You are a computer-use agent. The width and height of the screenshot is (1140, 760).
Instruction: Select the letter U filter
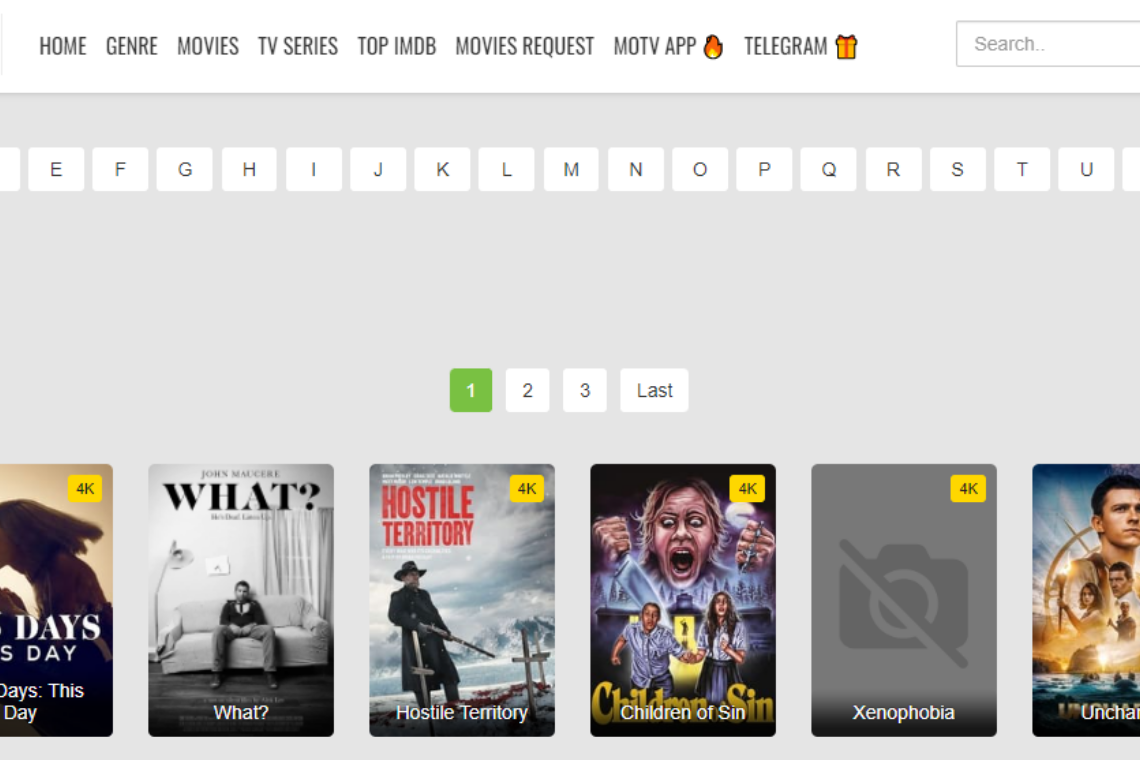[1086, 169]
